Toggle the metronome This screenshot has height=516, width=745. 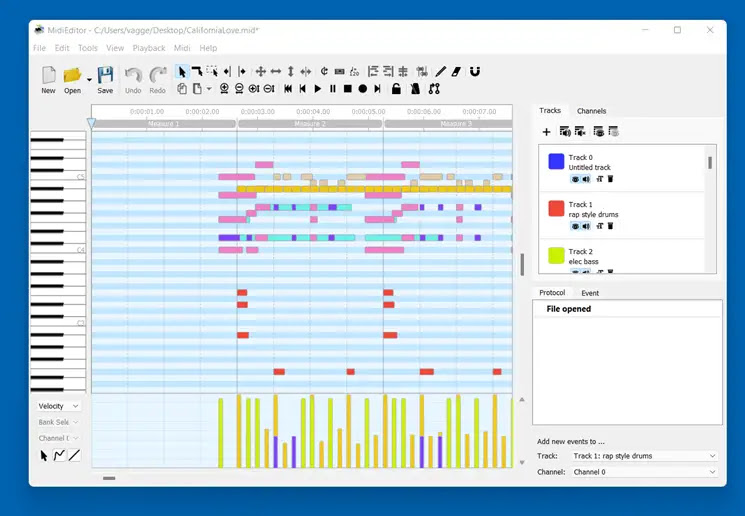(x=415, y=88)
